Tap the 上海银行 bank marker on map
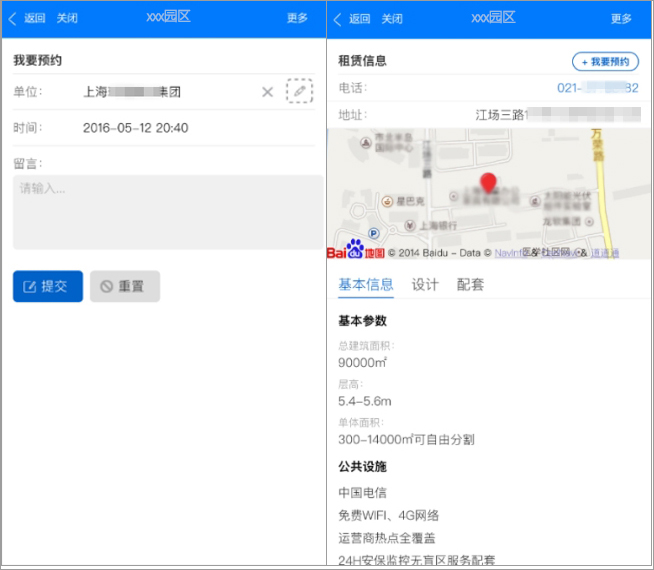654x570 pixels. 410,226
